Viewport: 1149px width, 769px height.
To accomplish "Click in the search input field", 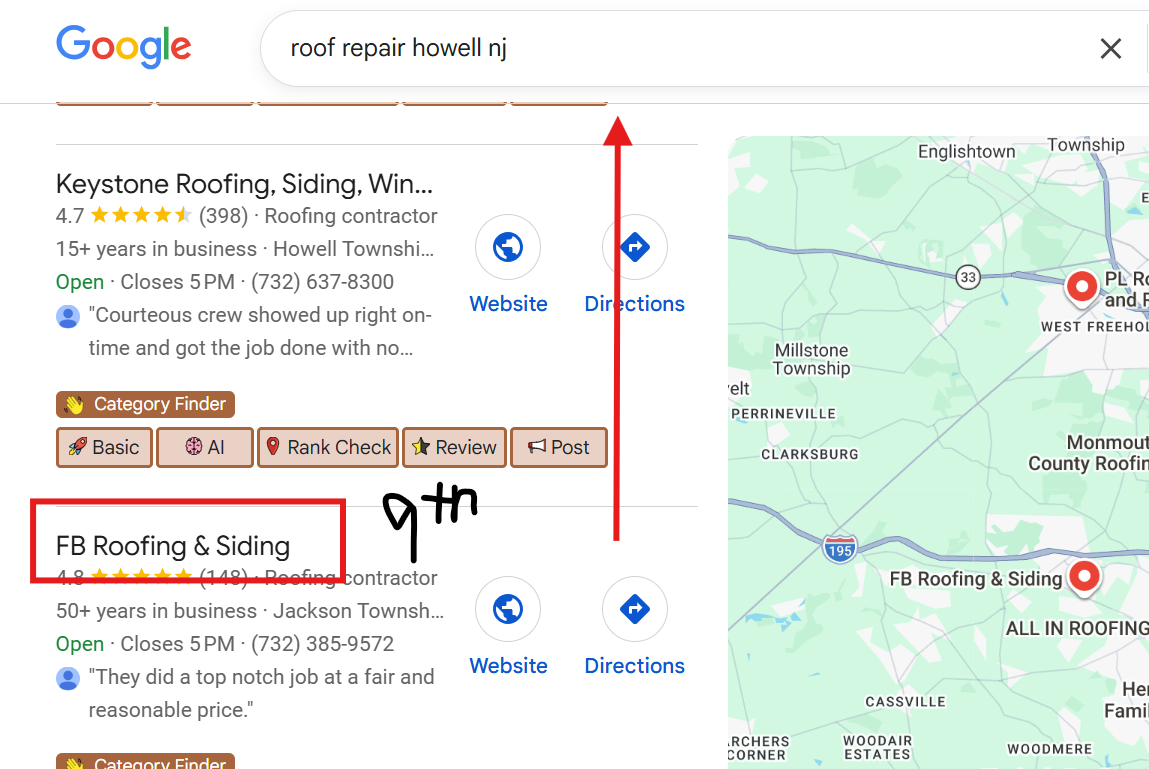I will click(650, 48).
